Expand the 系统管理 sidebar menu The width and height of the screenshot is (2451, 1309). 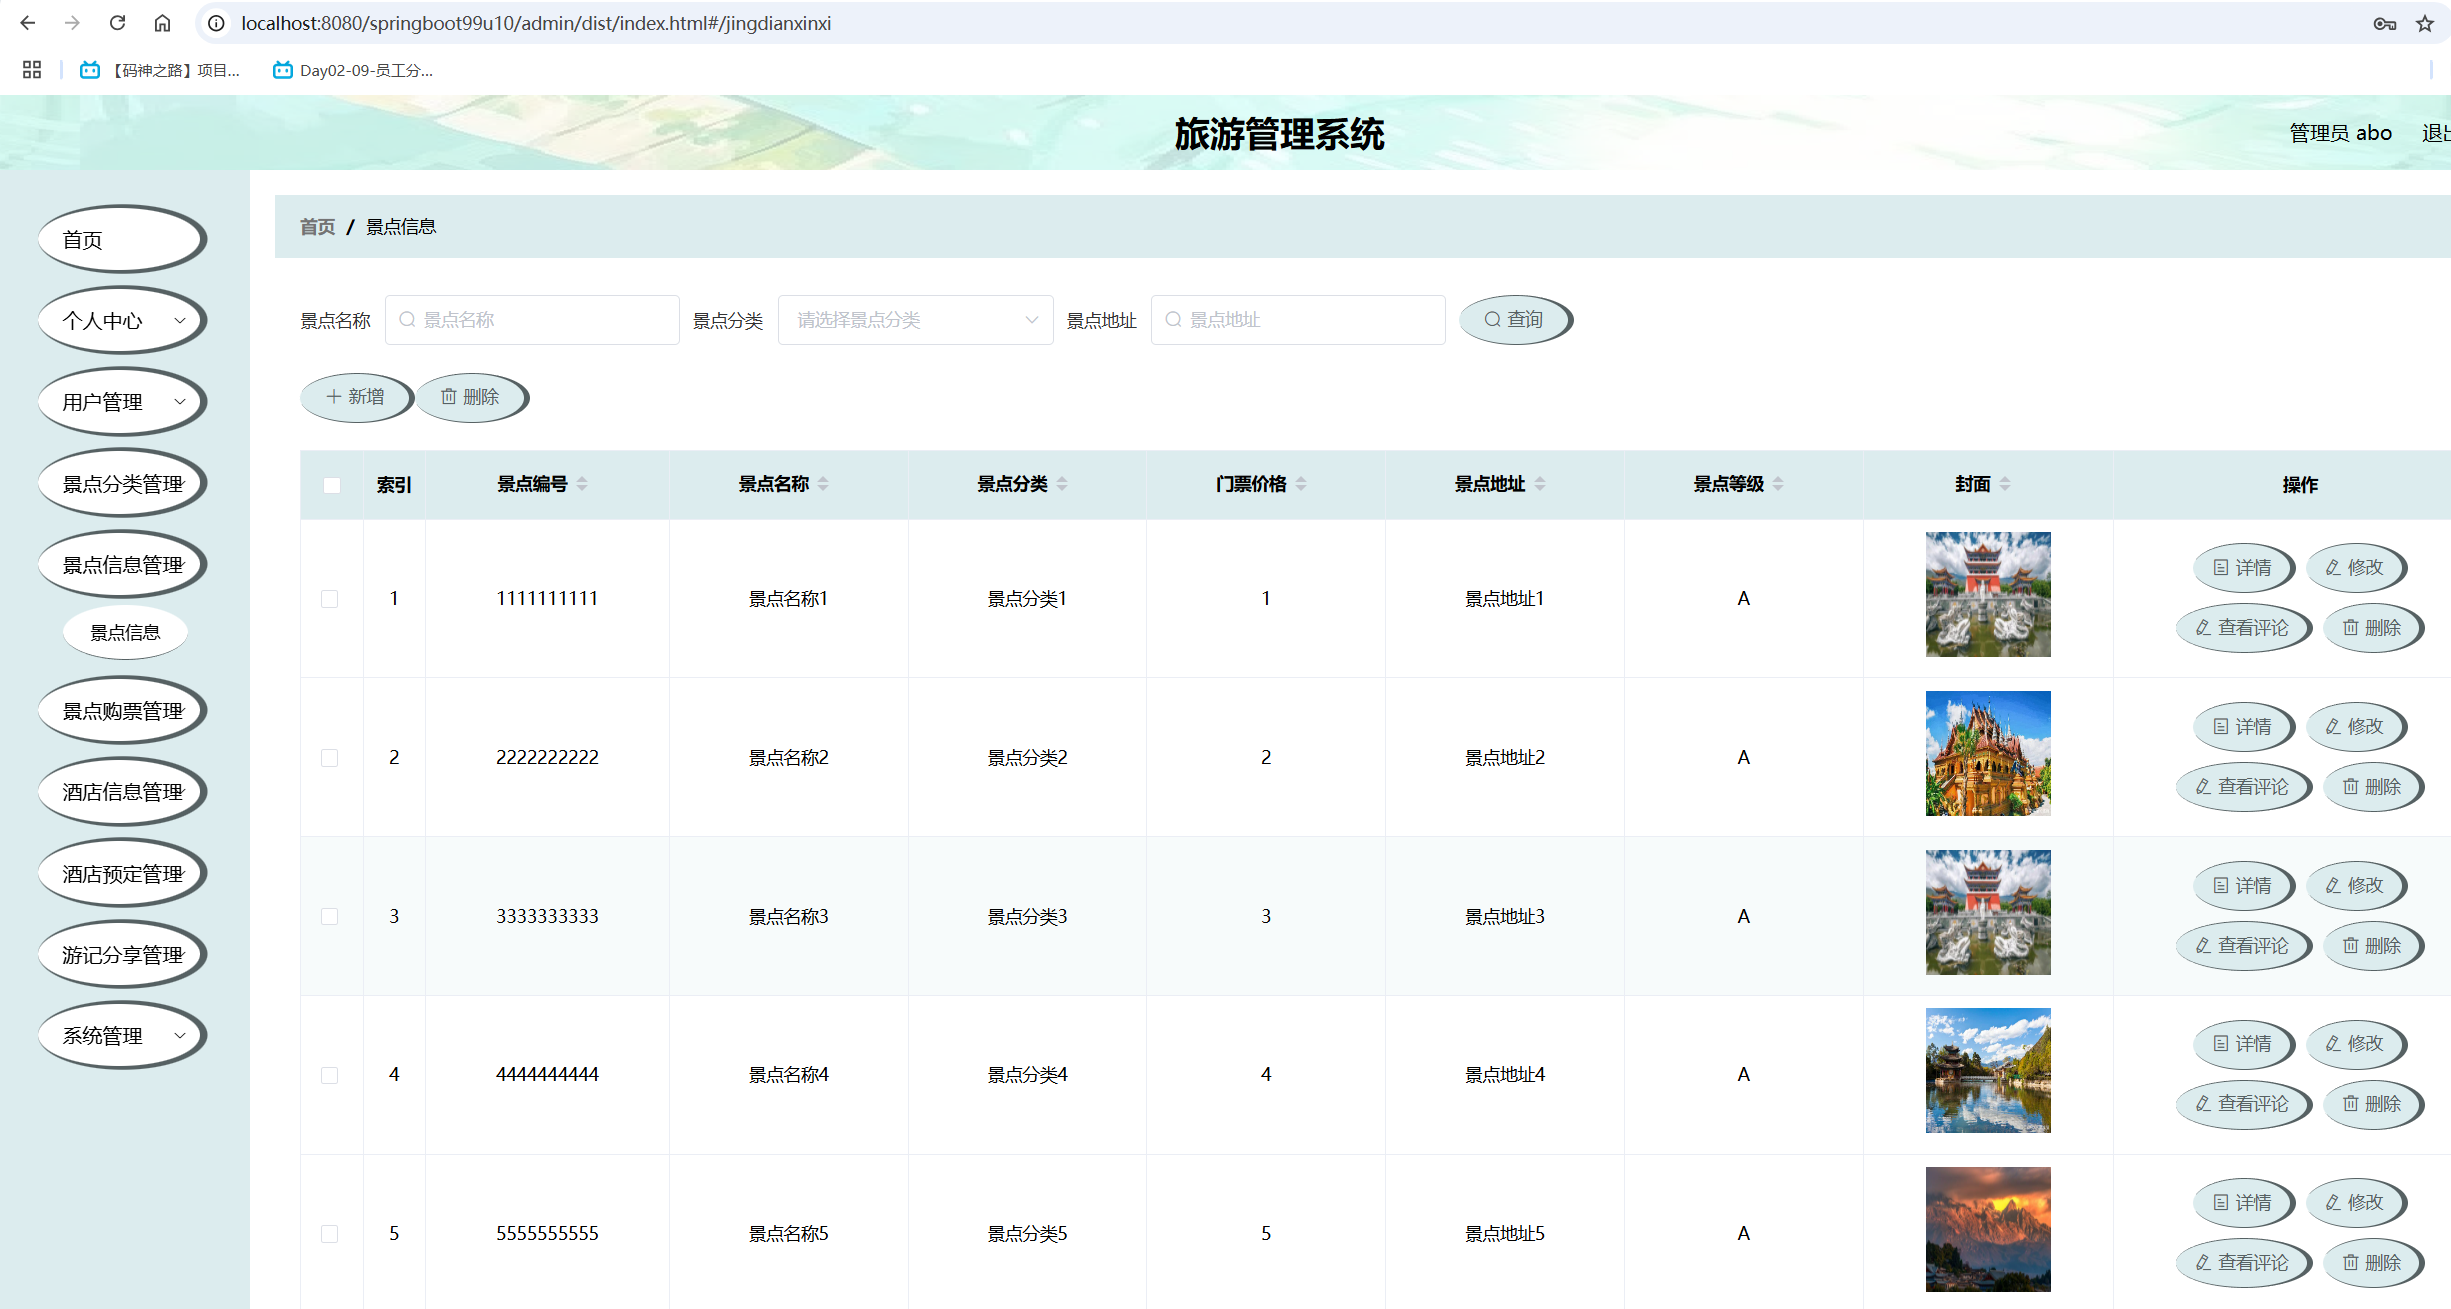(122, 1036)
